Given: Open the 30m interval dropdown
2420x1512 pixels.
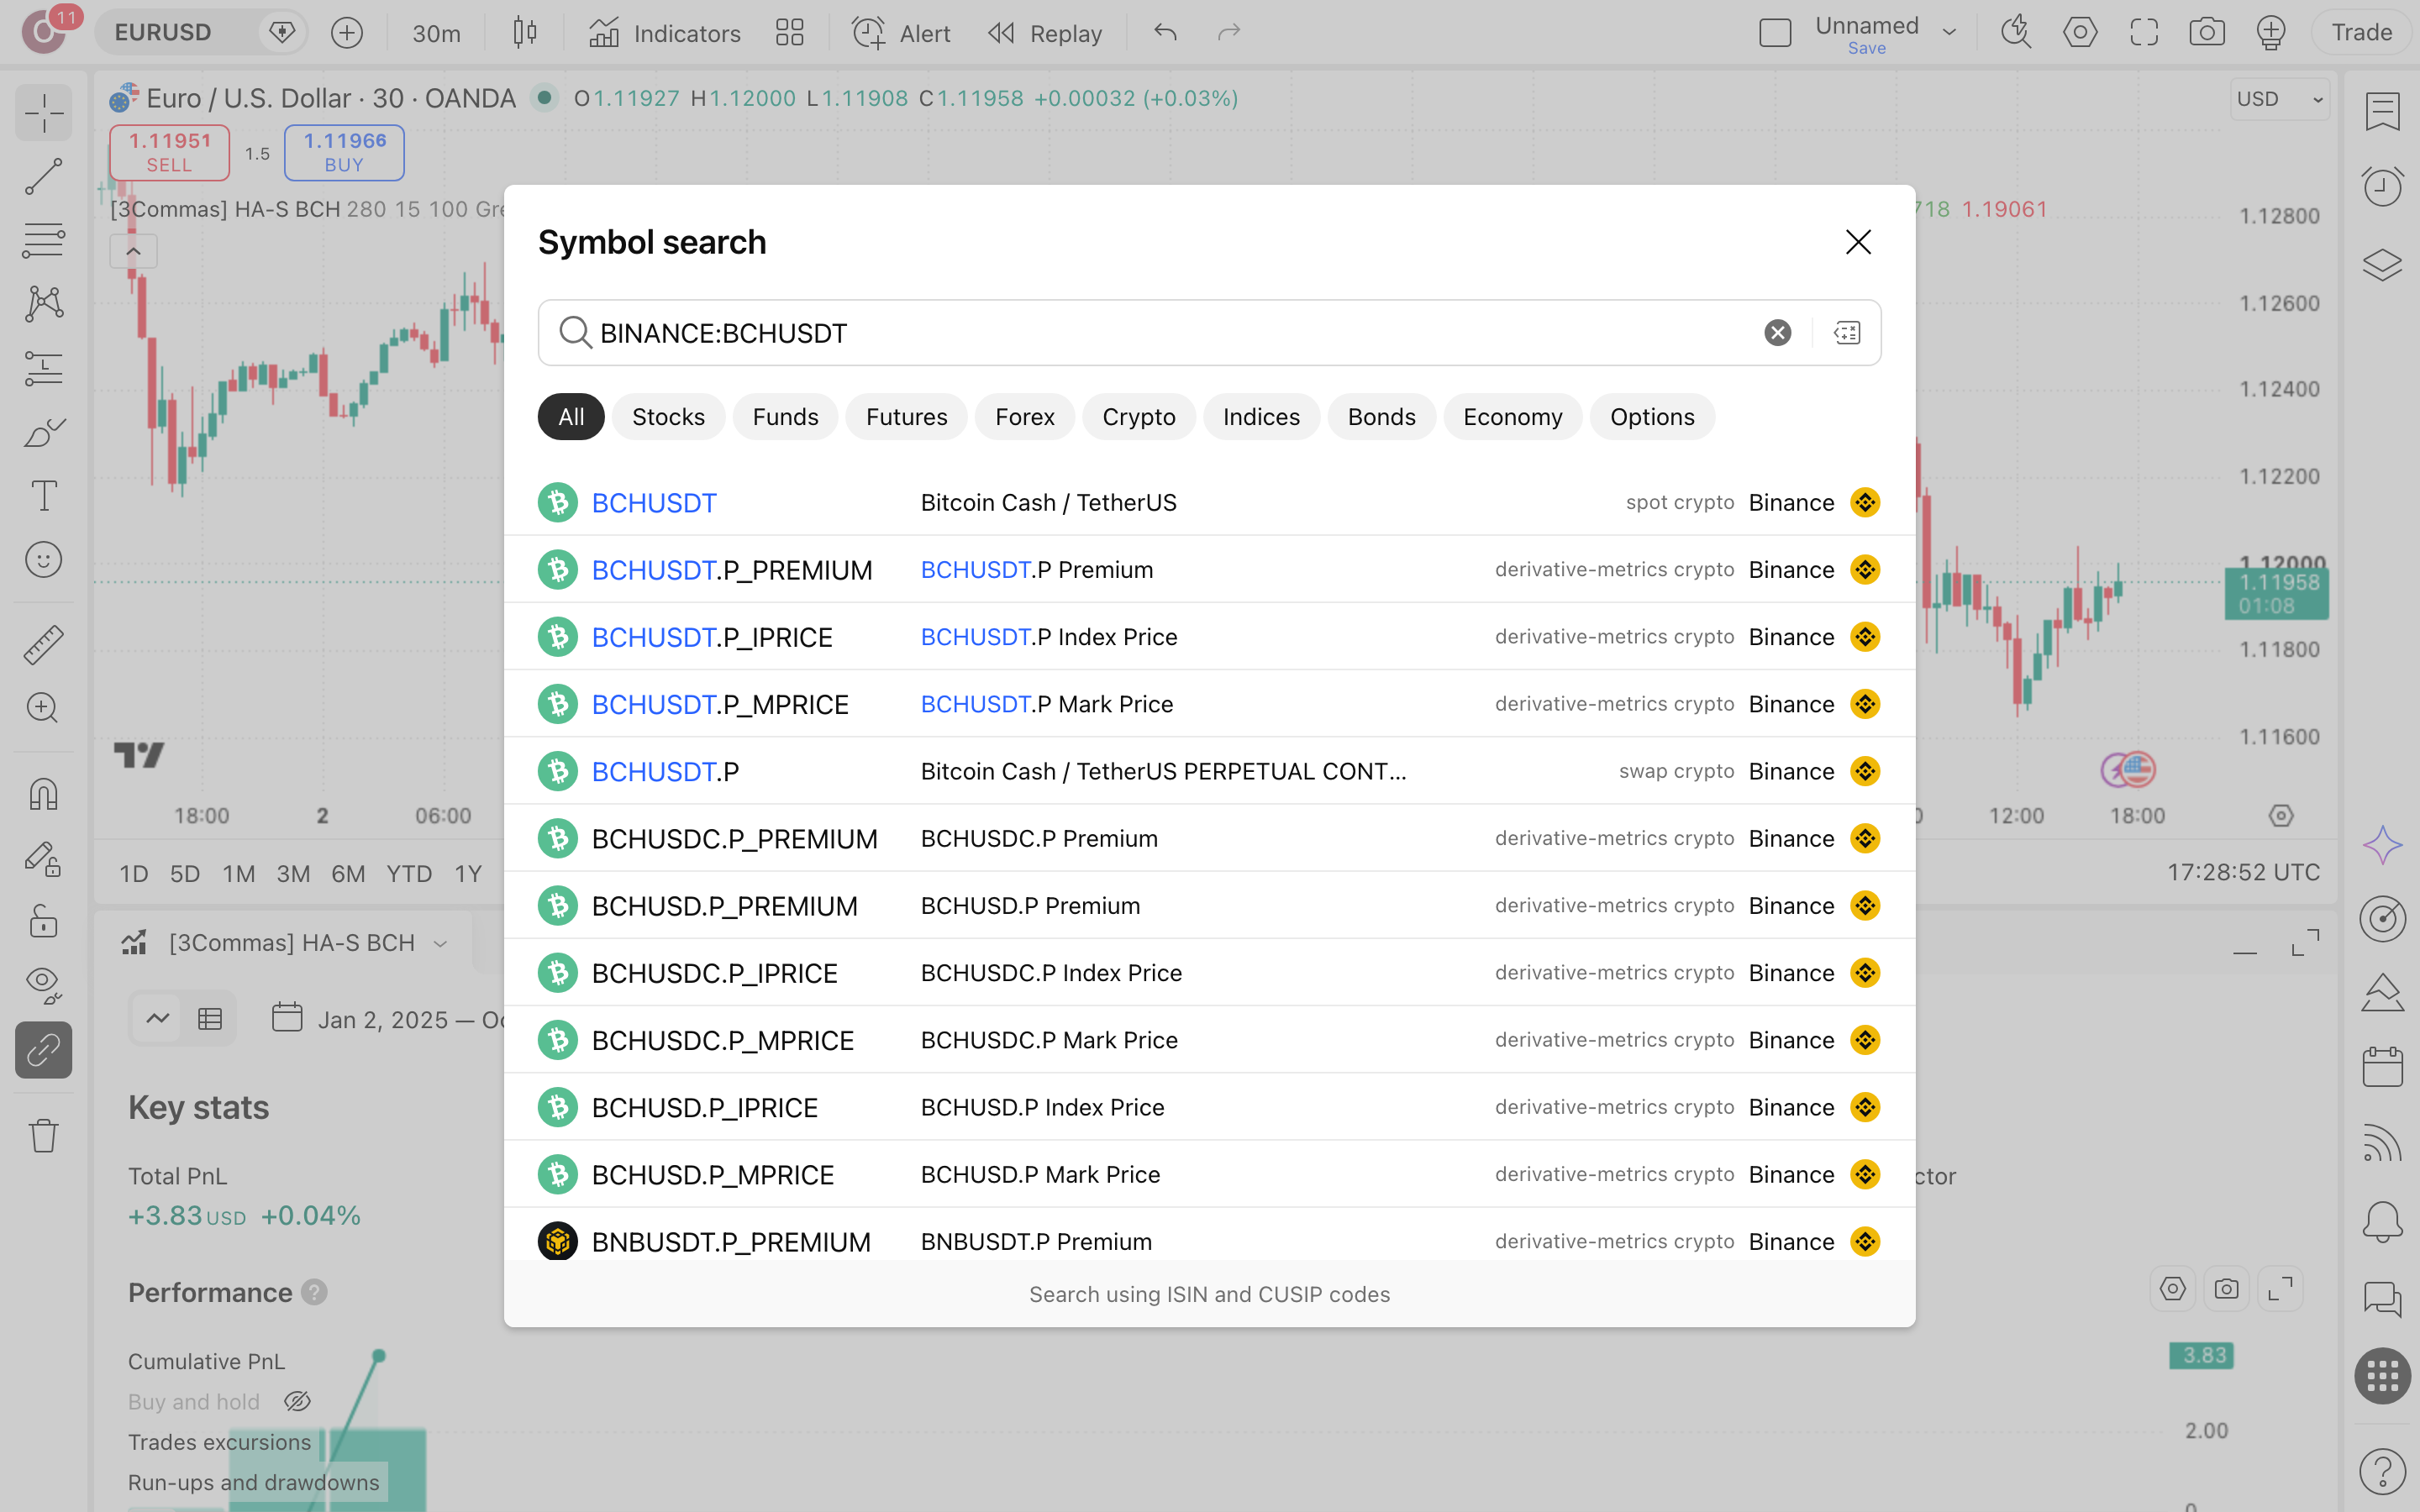Looking at the screenshot, I should click(x=436, y=33).
